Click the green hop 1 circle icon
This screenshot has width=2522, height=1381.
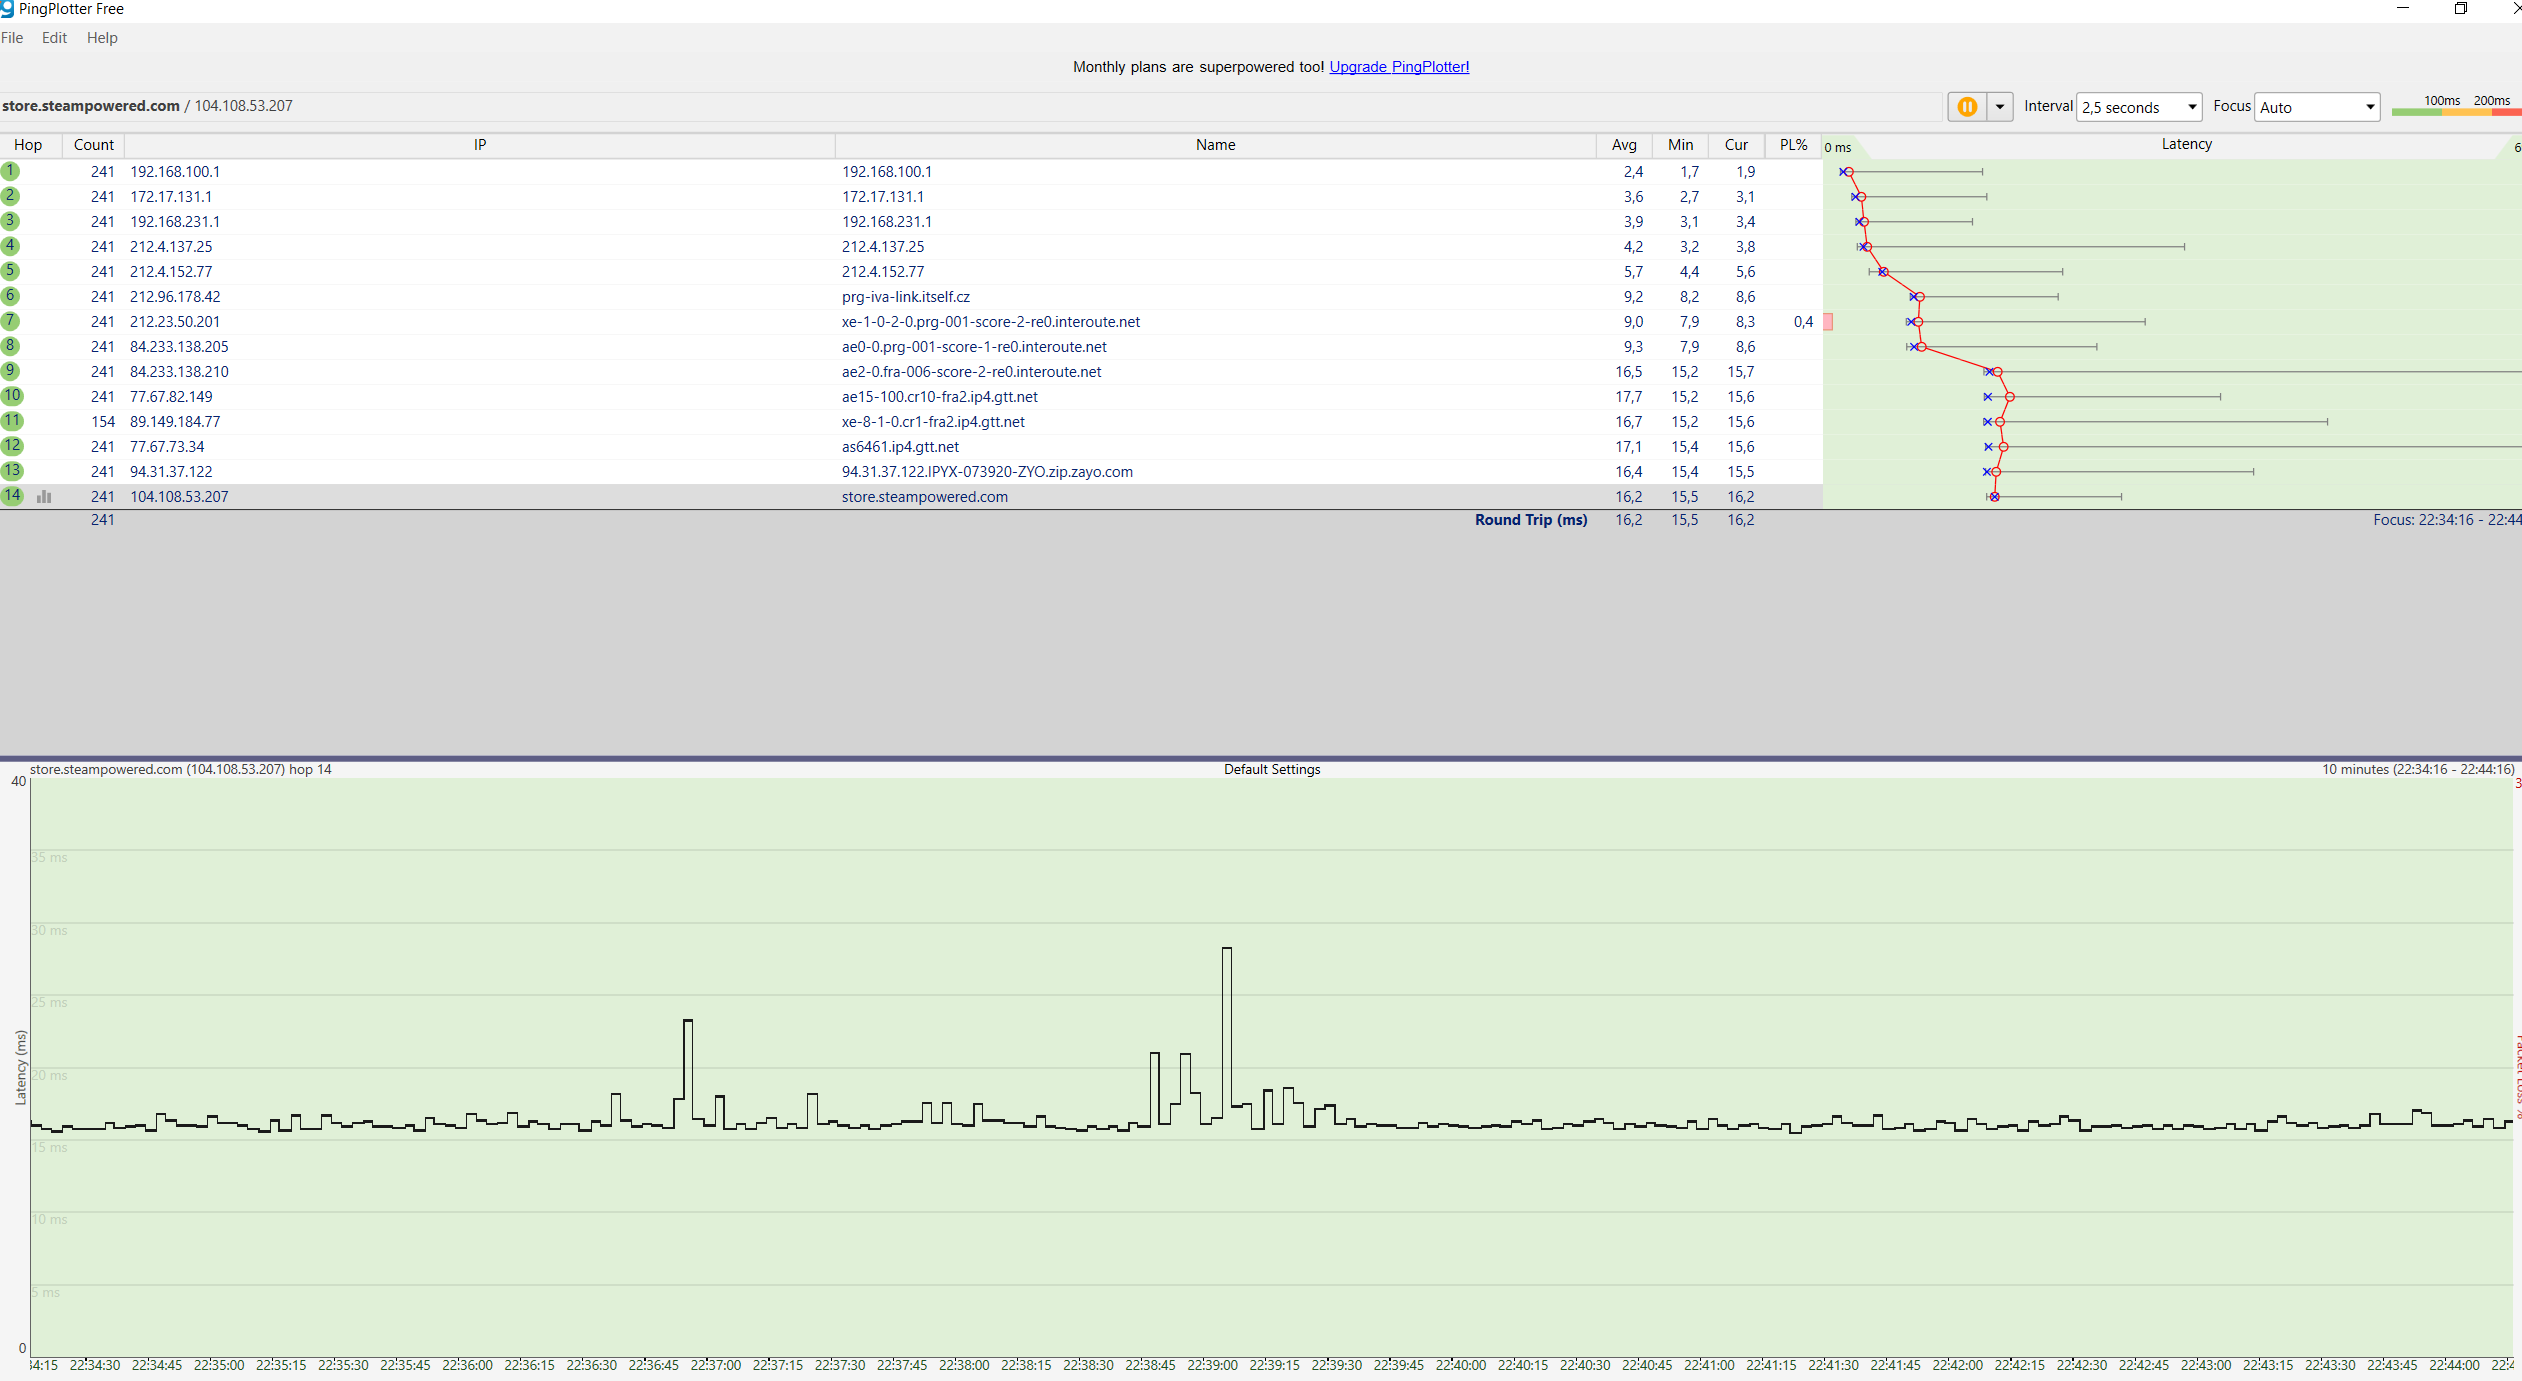[11, 171]
